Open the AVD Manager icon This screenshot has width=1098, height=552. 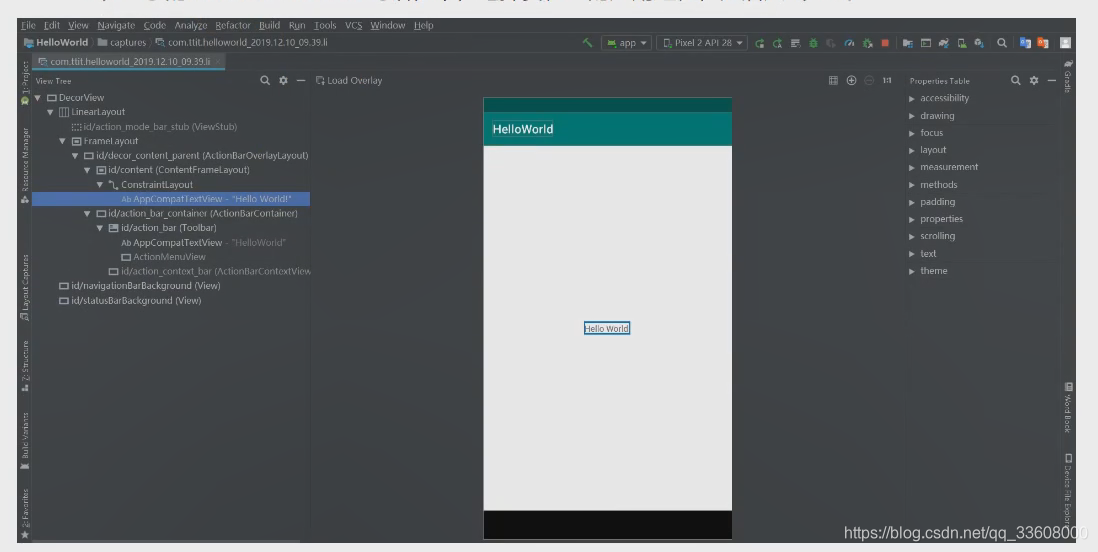962,43
